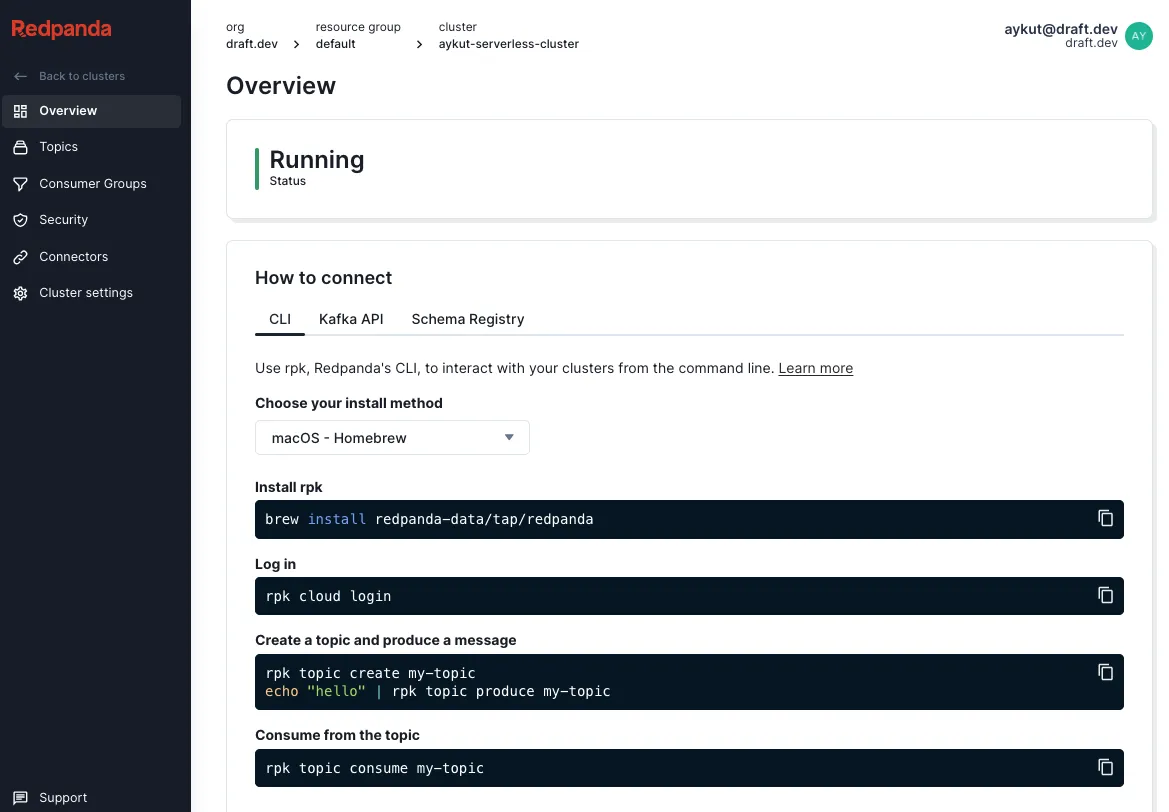Click the Running status text
The height and width of the screenshot is (812, 1169).
pyautogui.click(x=317, y=160)
